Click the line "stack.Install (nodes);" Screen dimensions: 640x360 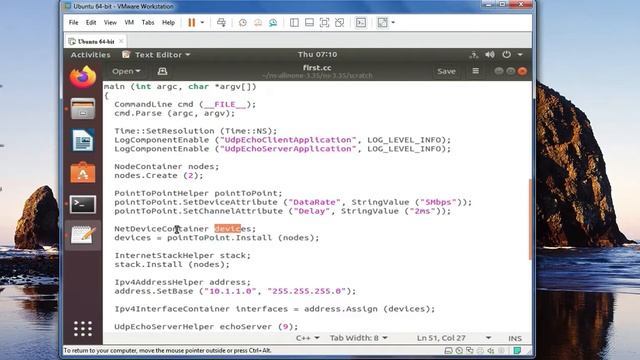coord(172,264)
